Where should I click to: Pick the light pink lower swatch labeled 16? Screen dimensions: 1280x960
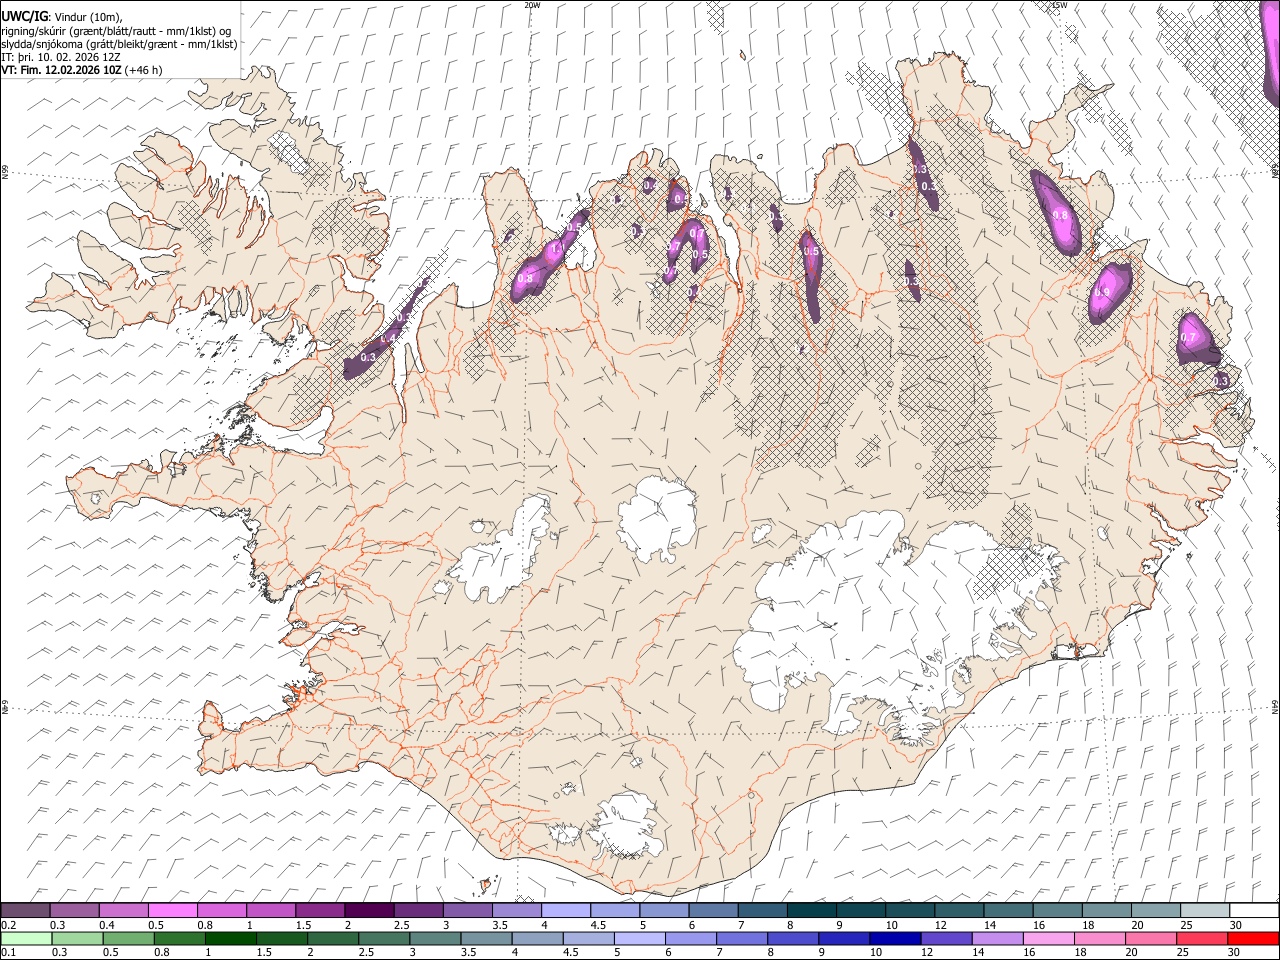click(x=1048, y=939)
